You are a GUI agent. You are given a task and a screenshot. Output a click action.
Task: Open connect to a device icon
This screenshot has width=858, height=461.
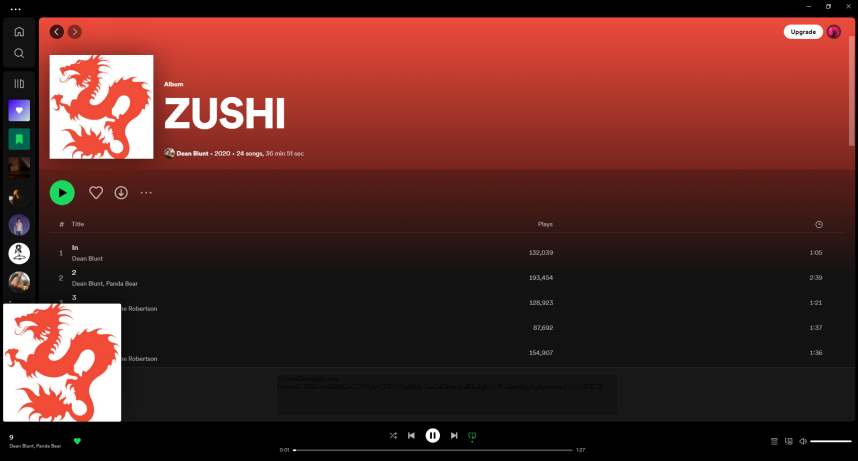[x=789, y=441]
